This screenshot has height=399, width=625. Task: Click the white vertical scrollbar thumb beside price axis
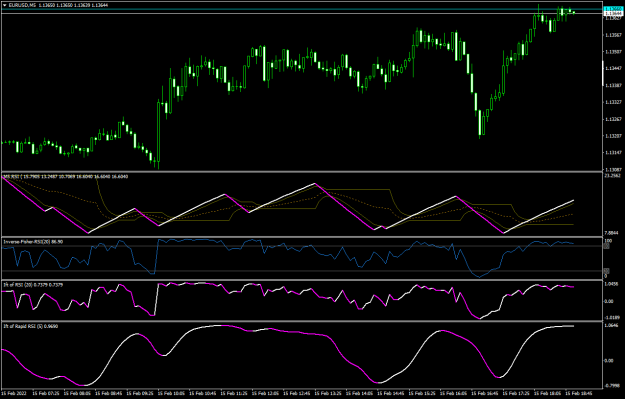603,73
